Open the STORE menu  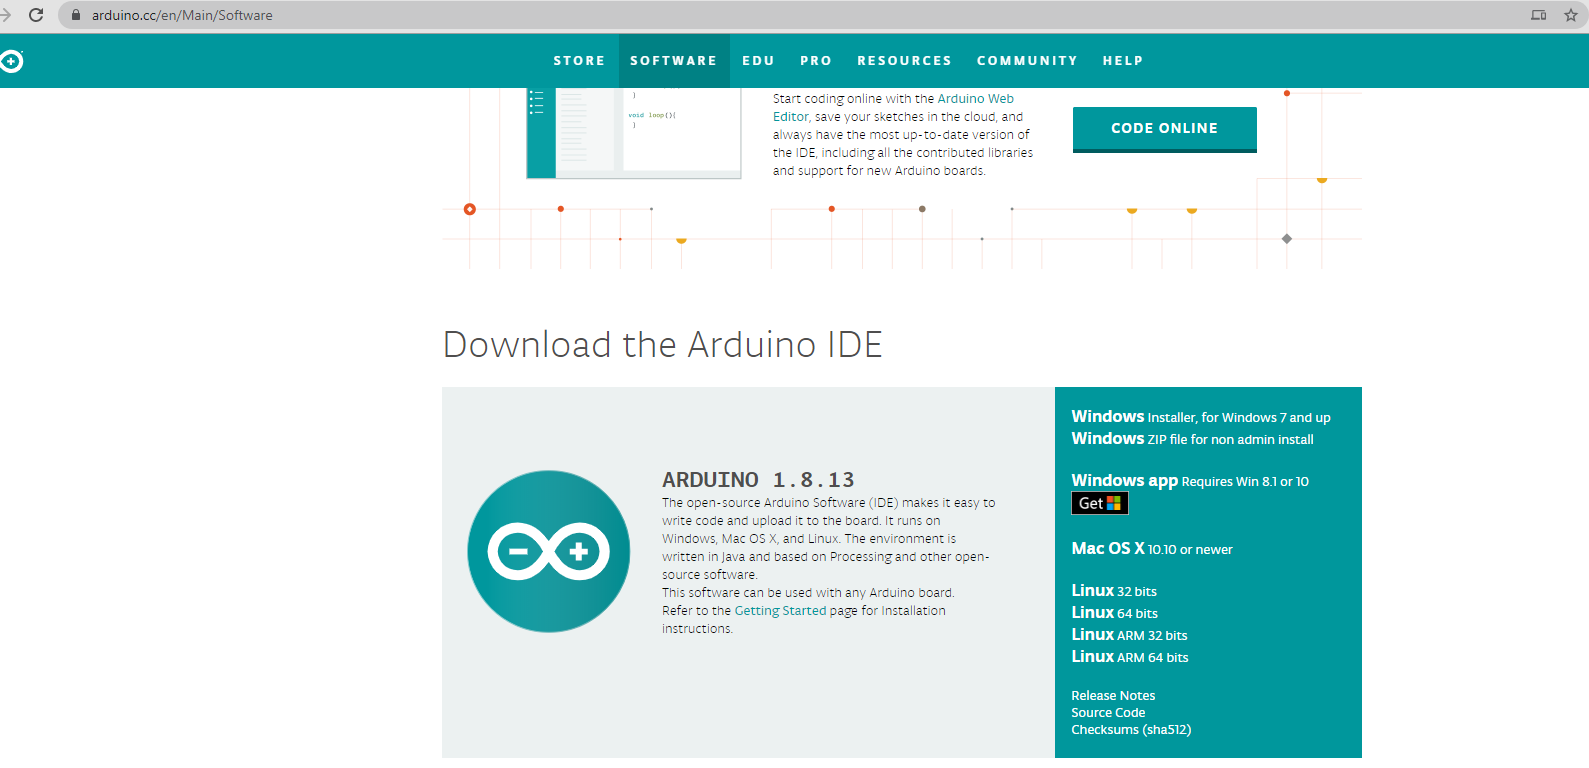(580, 61)
